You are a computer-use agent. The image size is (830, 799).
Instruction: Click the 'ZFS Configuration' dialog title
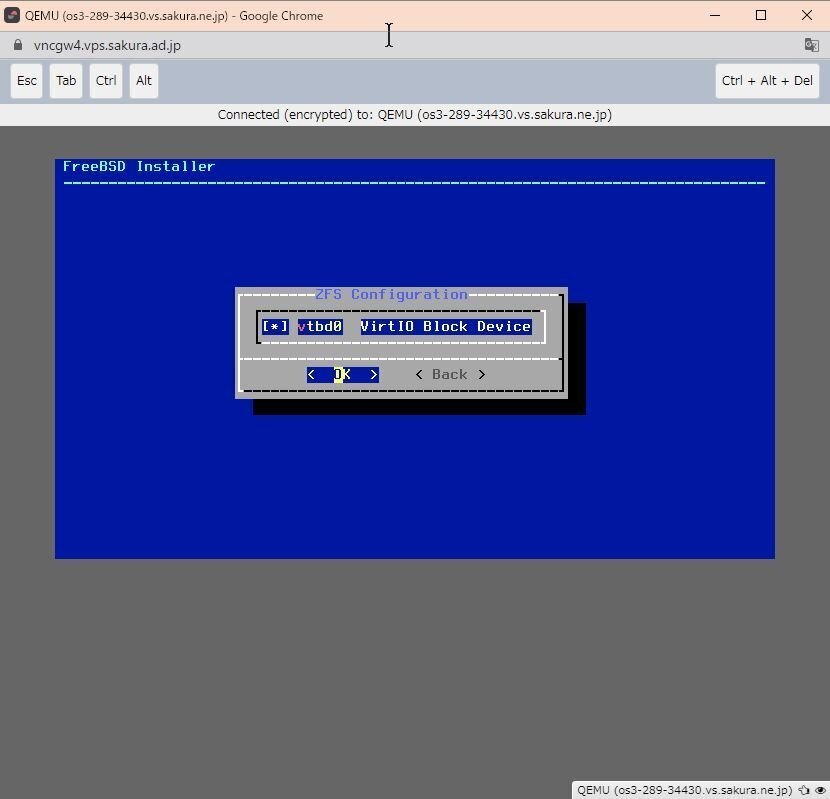[391, 294]
